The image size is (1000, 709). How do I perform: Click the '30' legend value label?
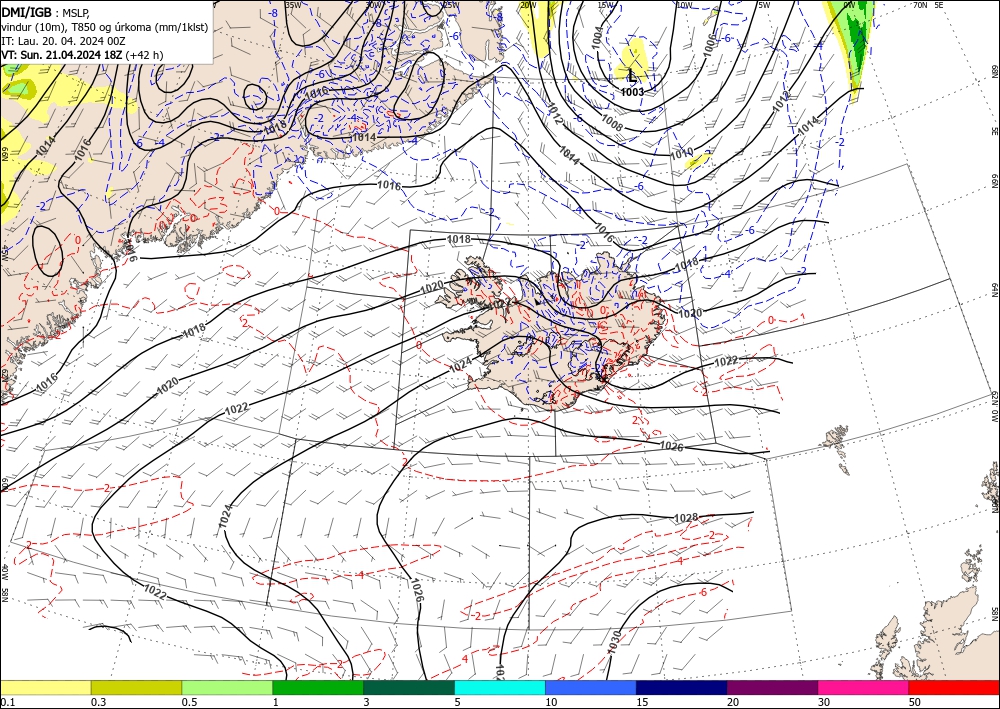tap(824, 702)
